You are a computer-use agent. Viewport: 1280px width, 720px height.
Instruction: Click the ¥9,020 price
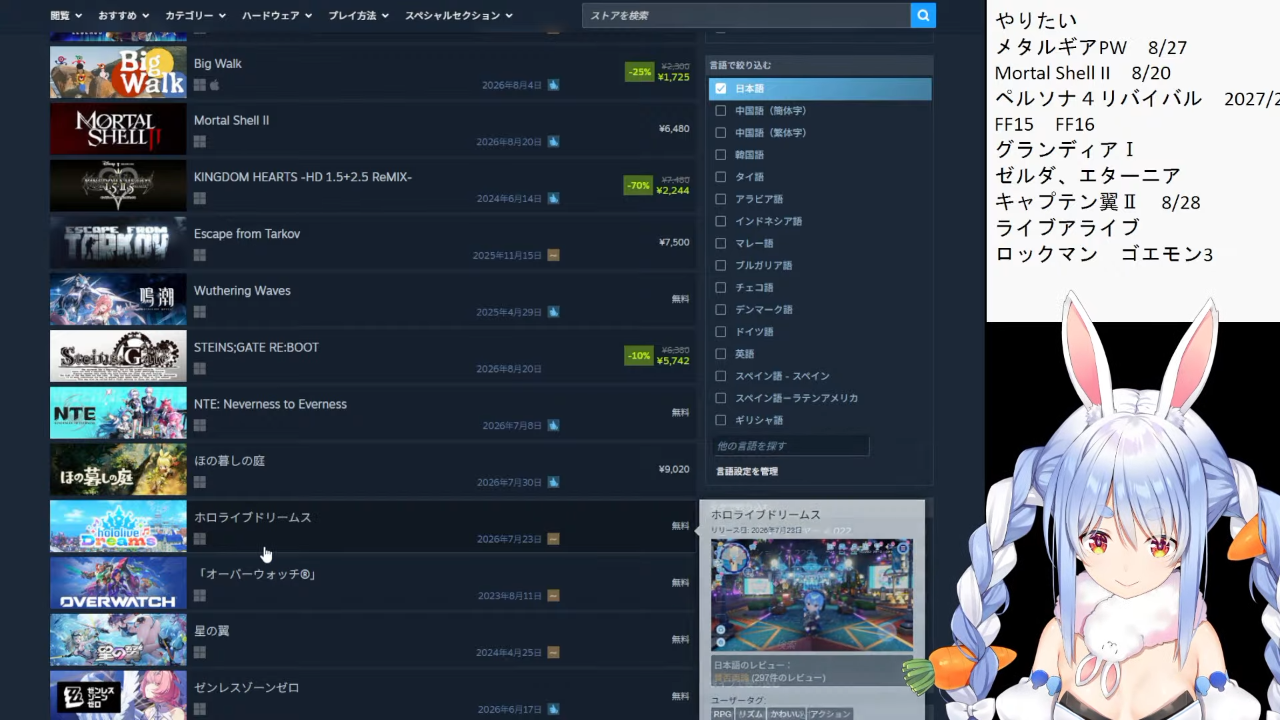tap(674, 469)
